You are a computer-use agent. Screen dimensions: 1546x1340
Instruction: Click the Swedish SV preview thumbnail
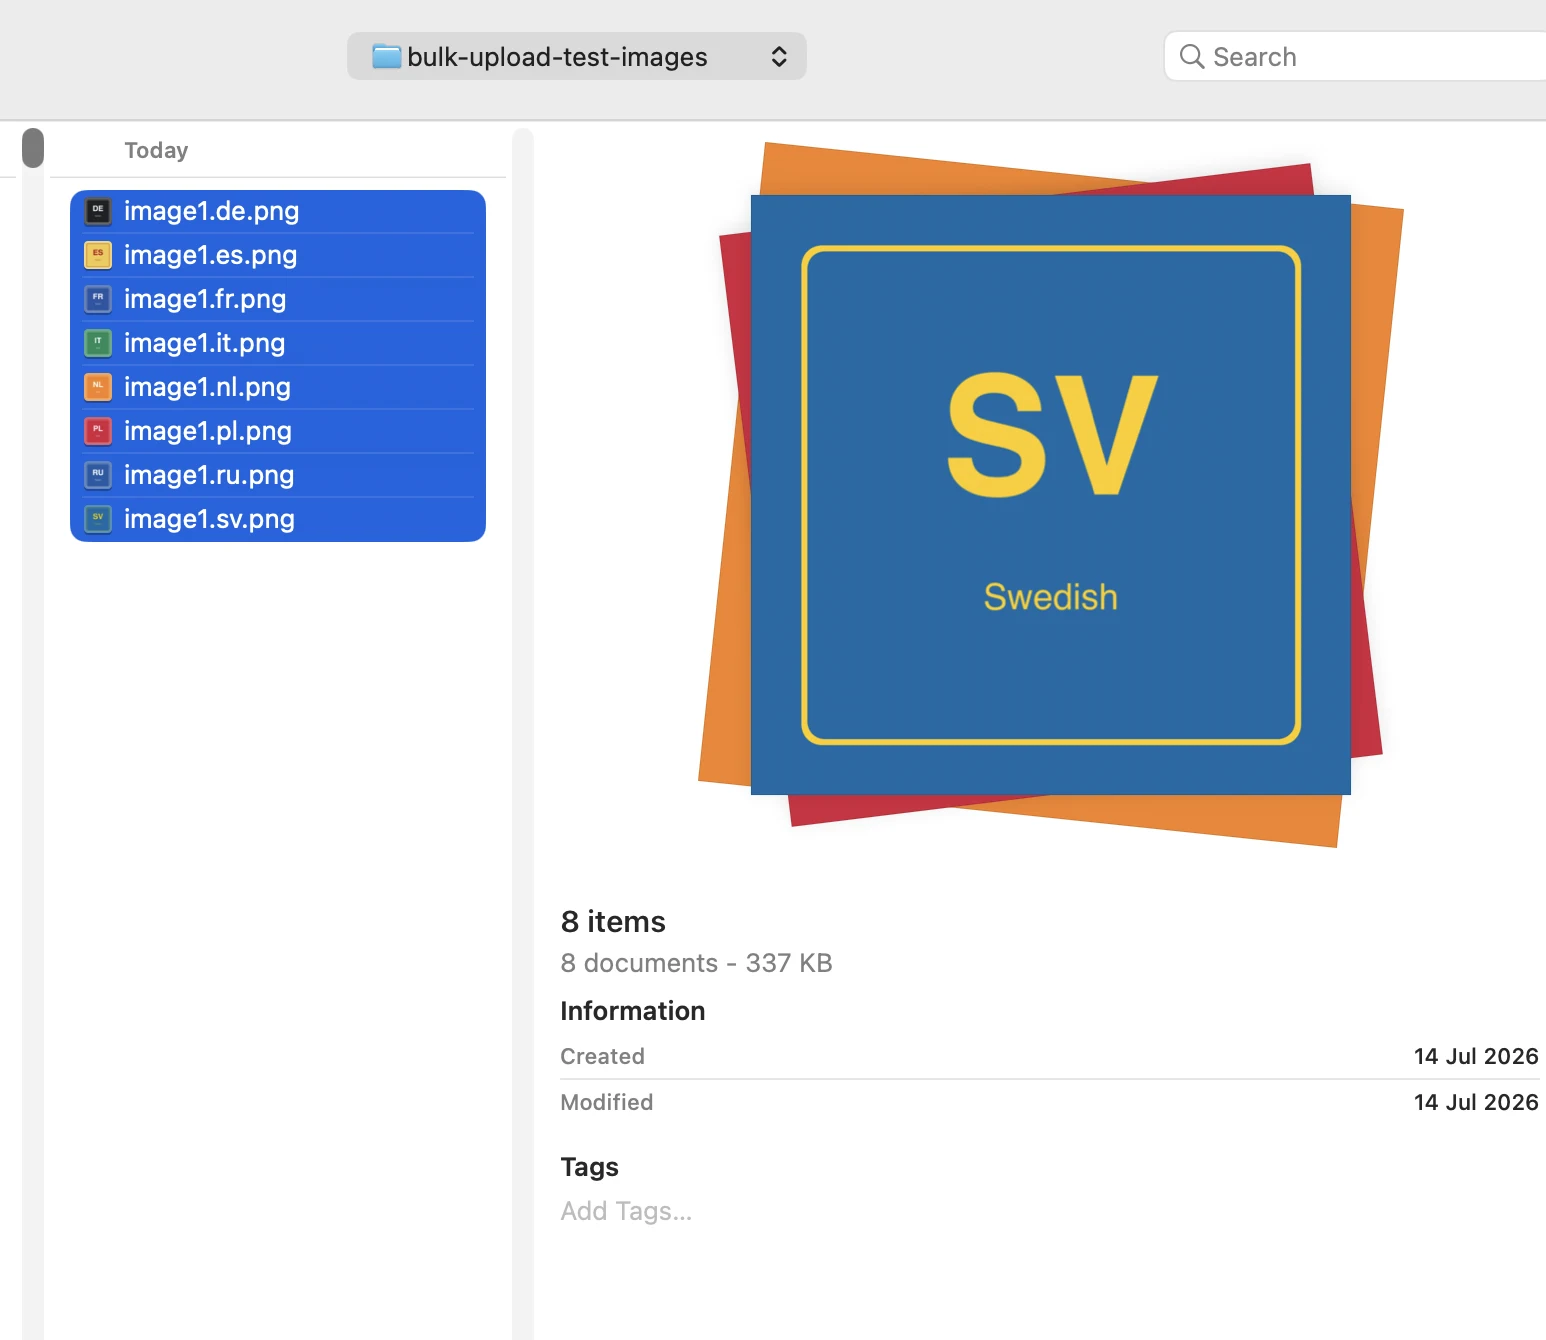(1051, 495)
